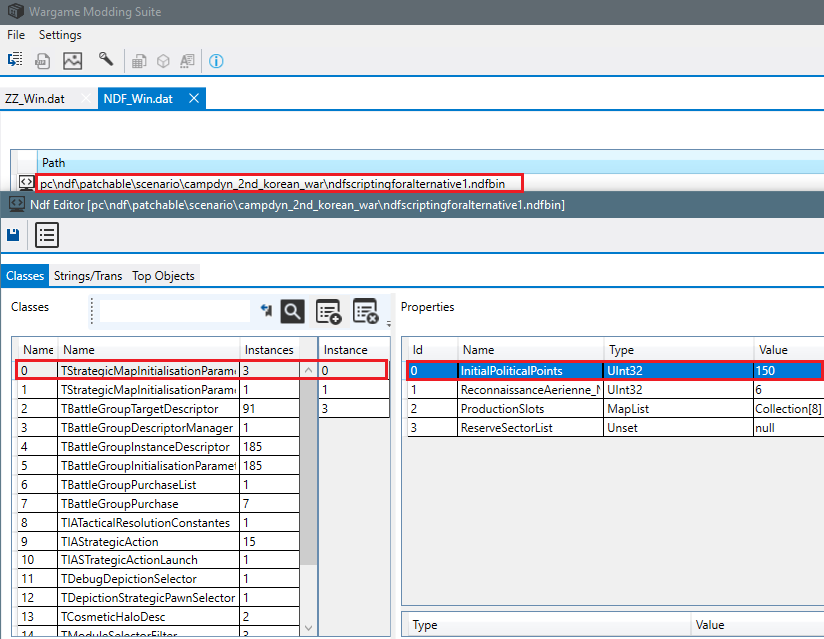The width and height of the screenshot is (824, 639).
Task: Click the remove list item icon
Action: tap(366, 311)
